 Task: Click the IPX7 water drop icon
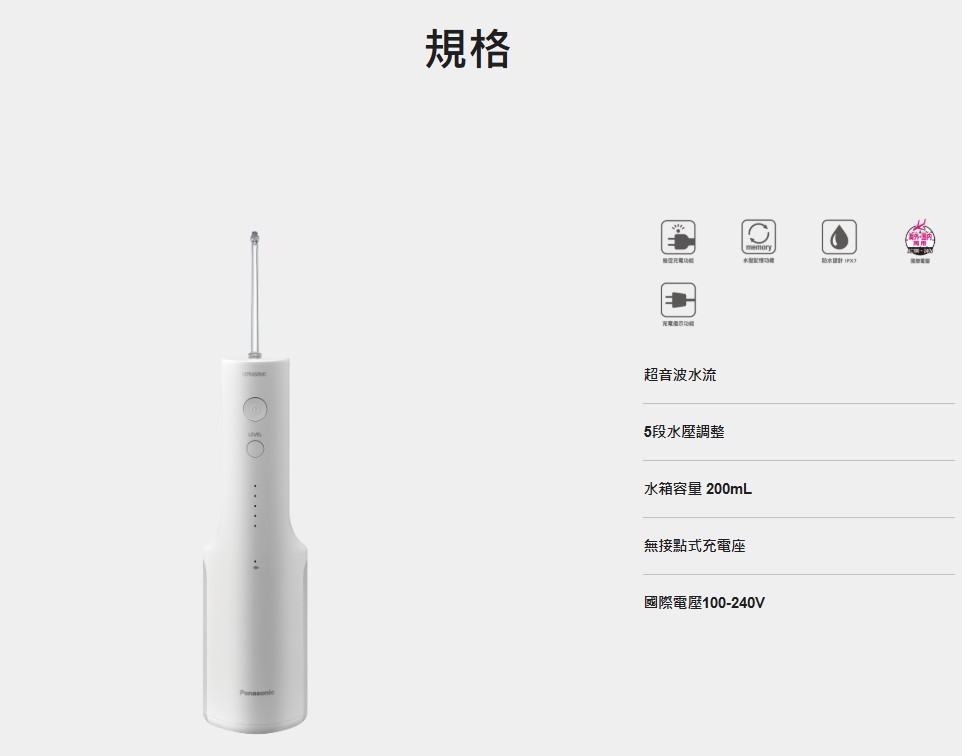coord(839,237)
